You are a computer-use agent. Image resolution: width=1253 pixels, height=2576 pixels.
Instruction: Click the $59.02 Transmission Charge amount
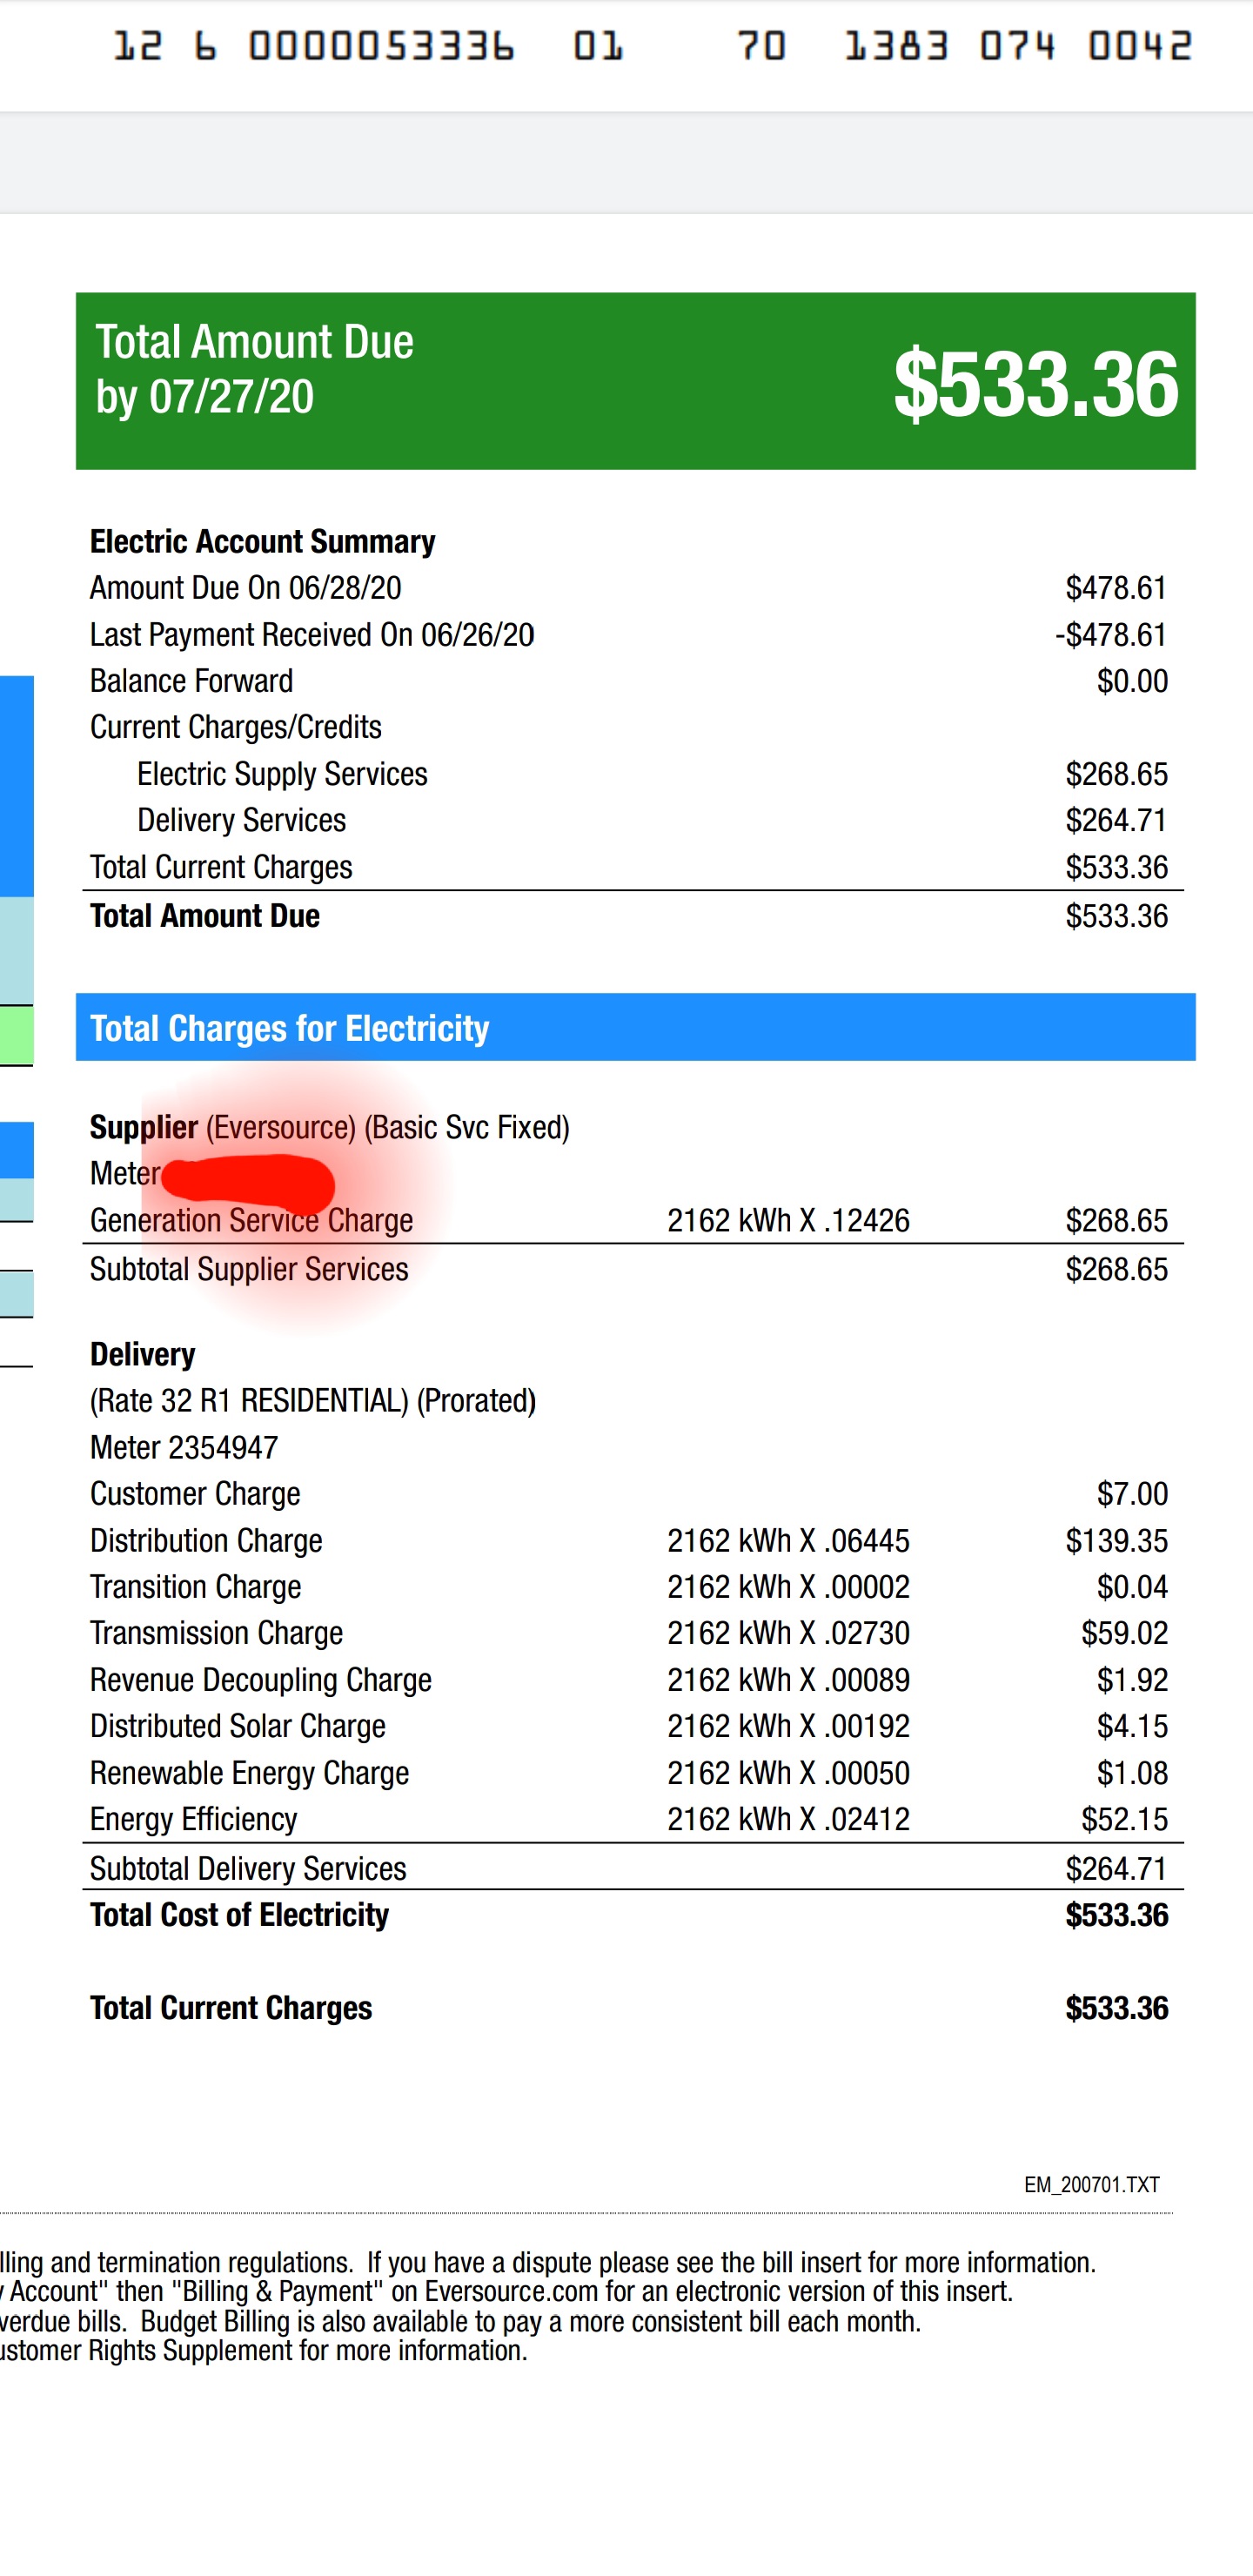point(1124,1633)
